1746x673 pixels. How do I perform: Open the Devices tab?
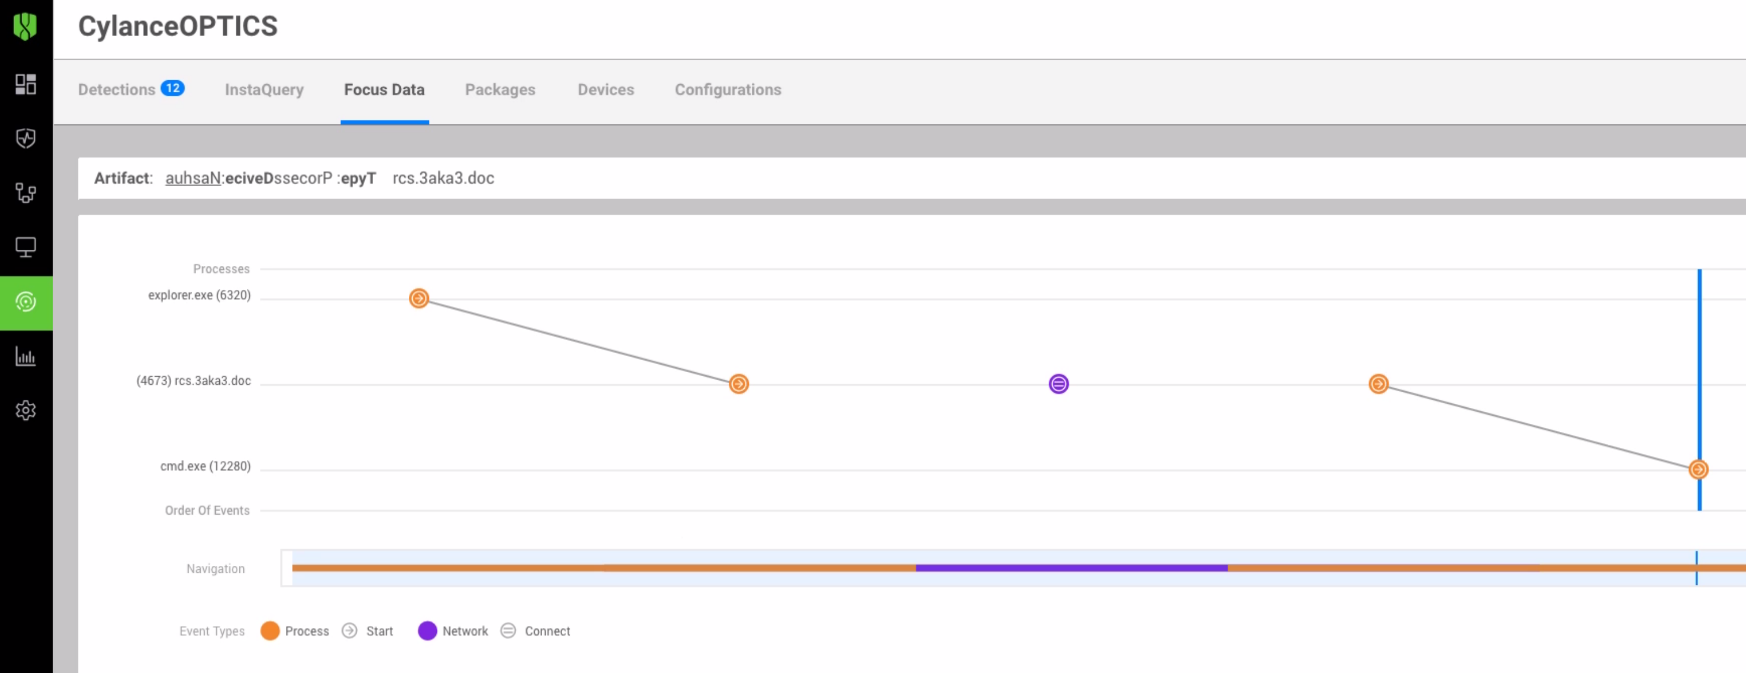click(606, 89)
